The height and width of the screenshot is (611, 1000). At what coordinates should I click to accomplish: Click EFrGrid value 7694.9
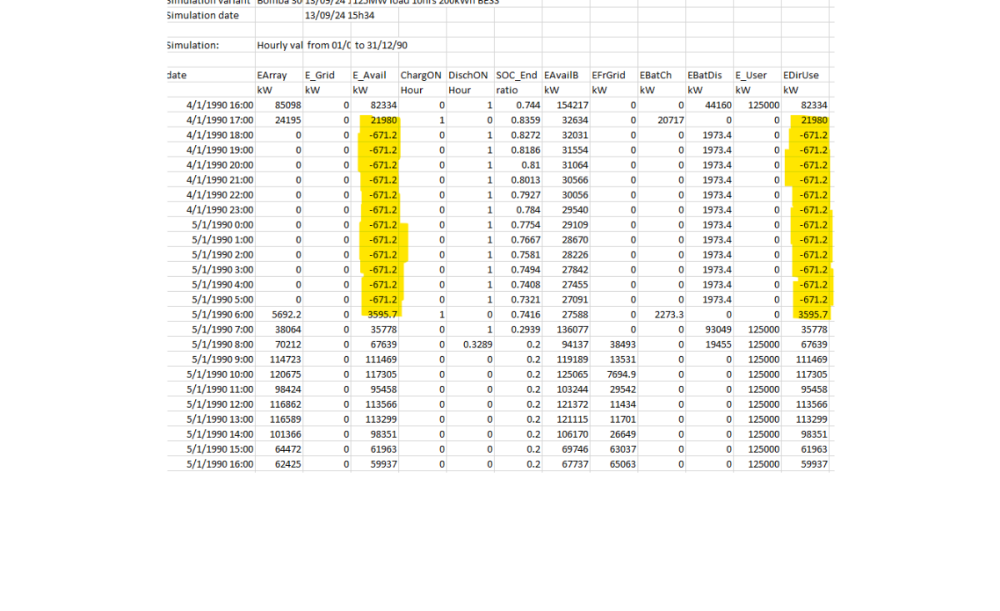coord(614,374)
